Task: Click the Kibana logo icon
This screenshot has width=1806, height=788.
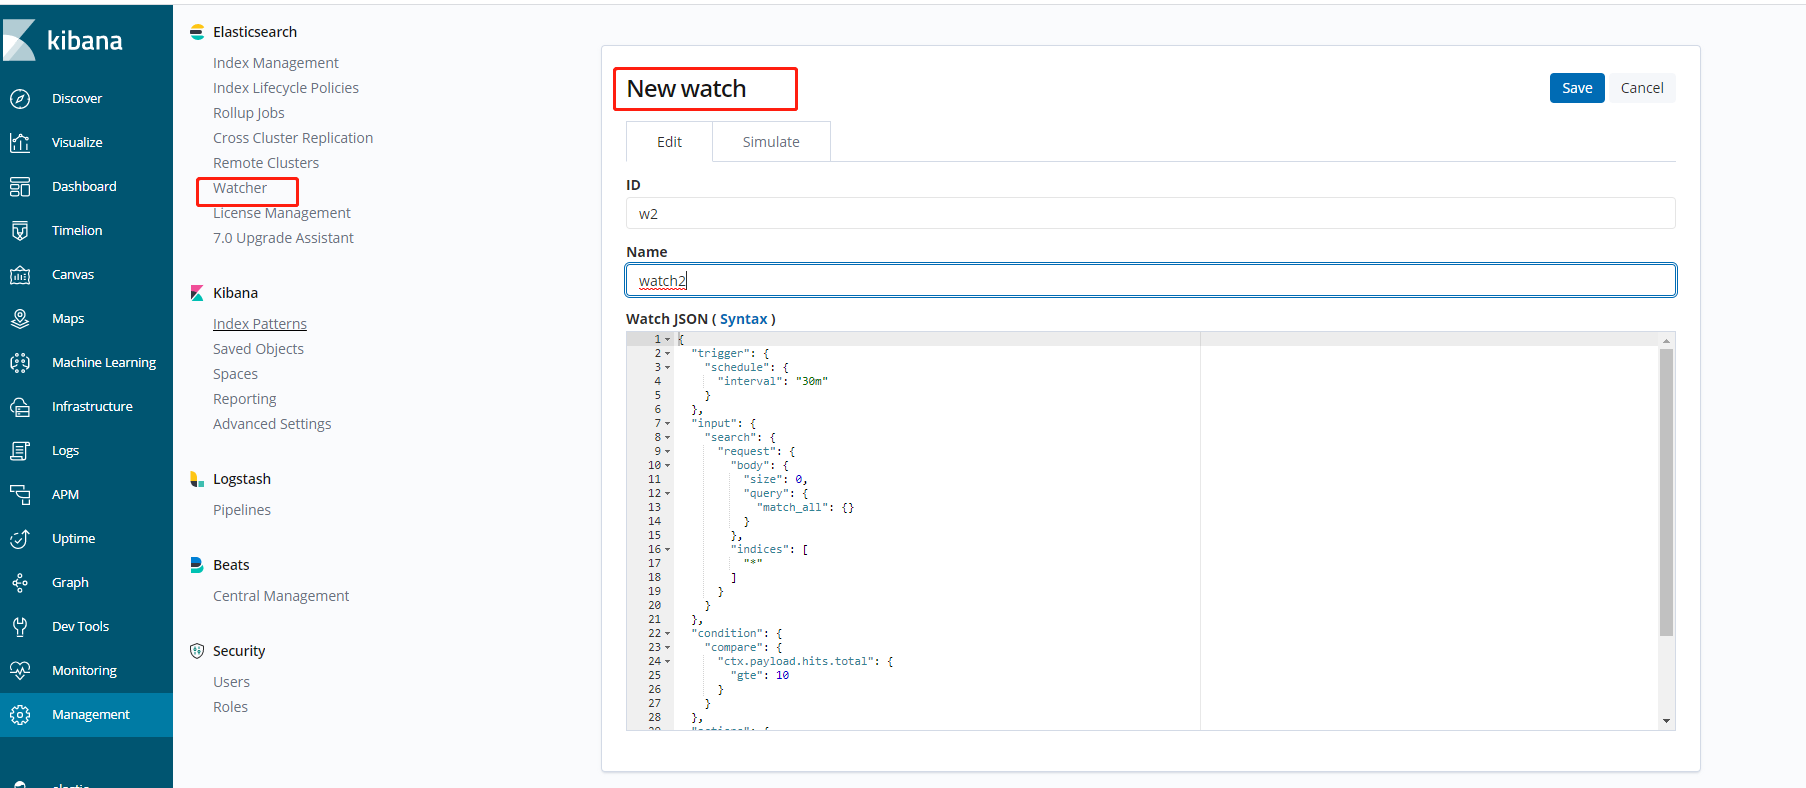Action: click(x=18, y=40)
